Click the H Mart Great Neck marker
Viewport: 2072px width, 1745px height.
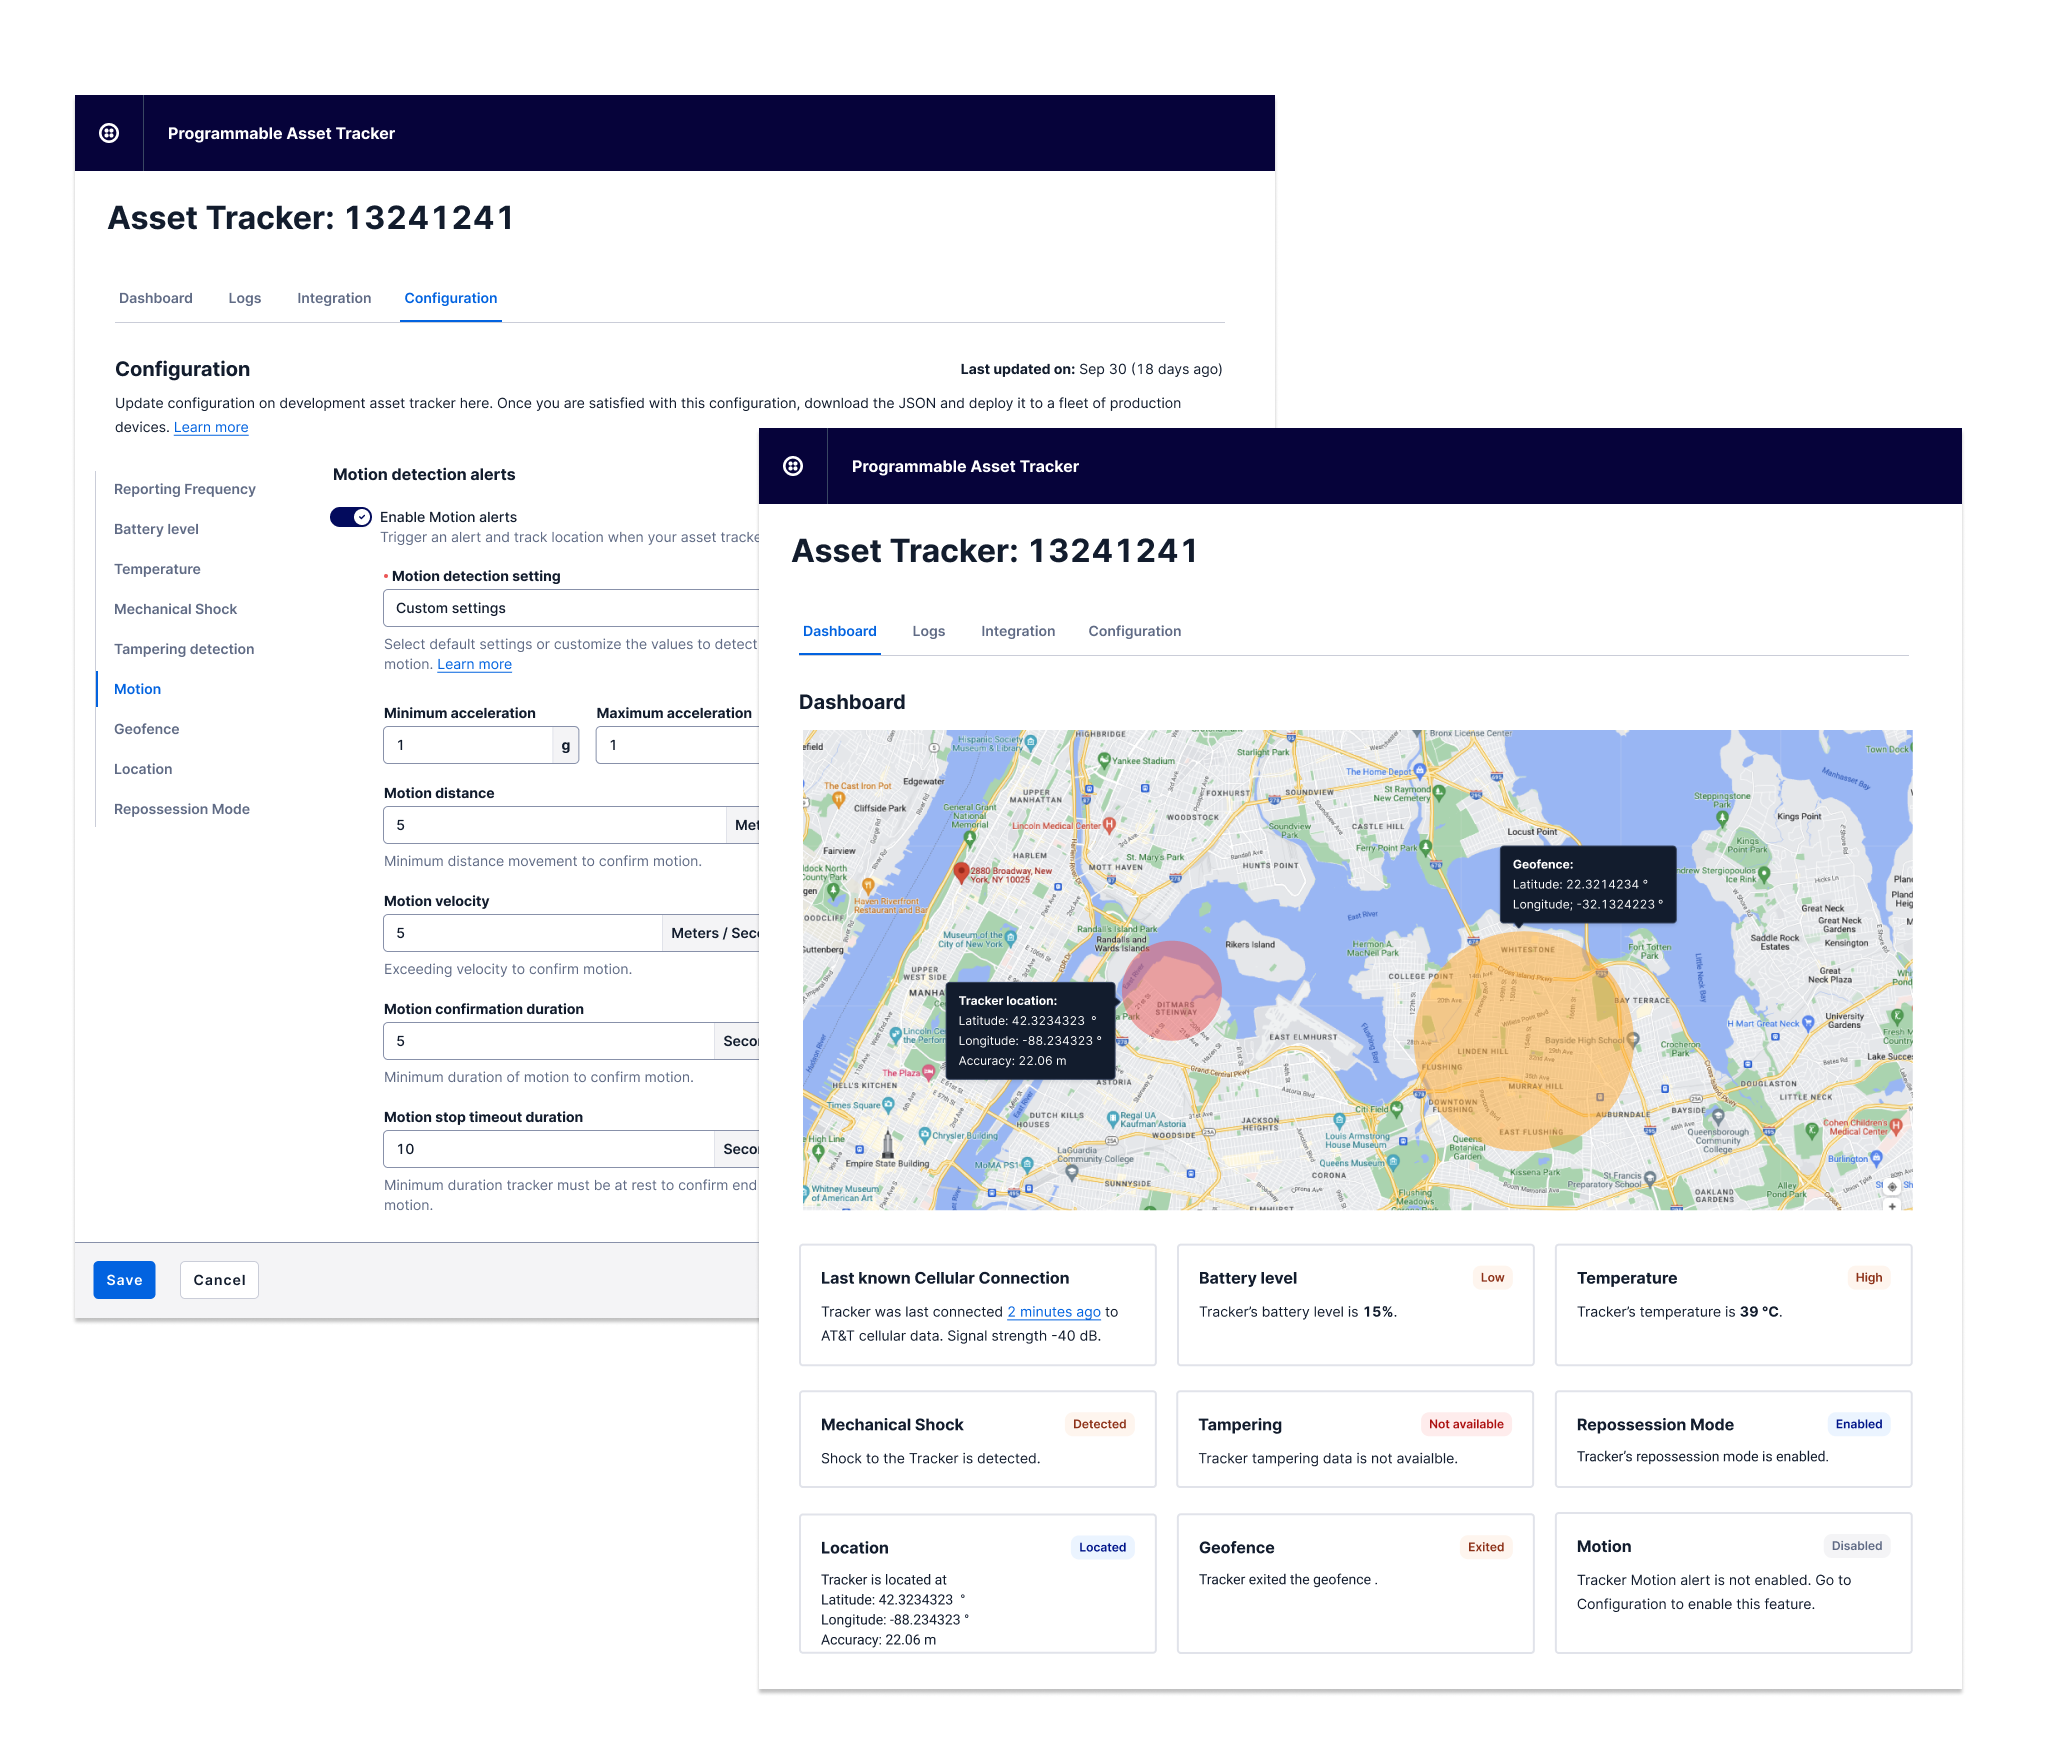(x=1808, y=1021)
